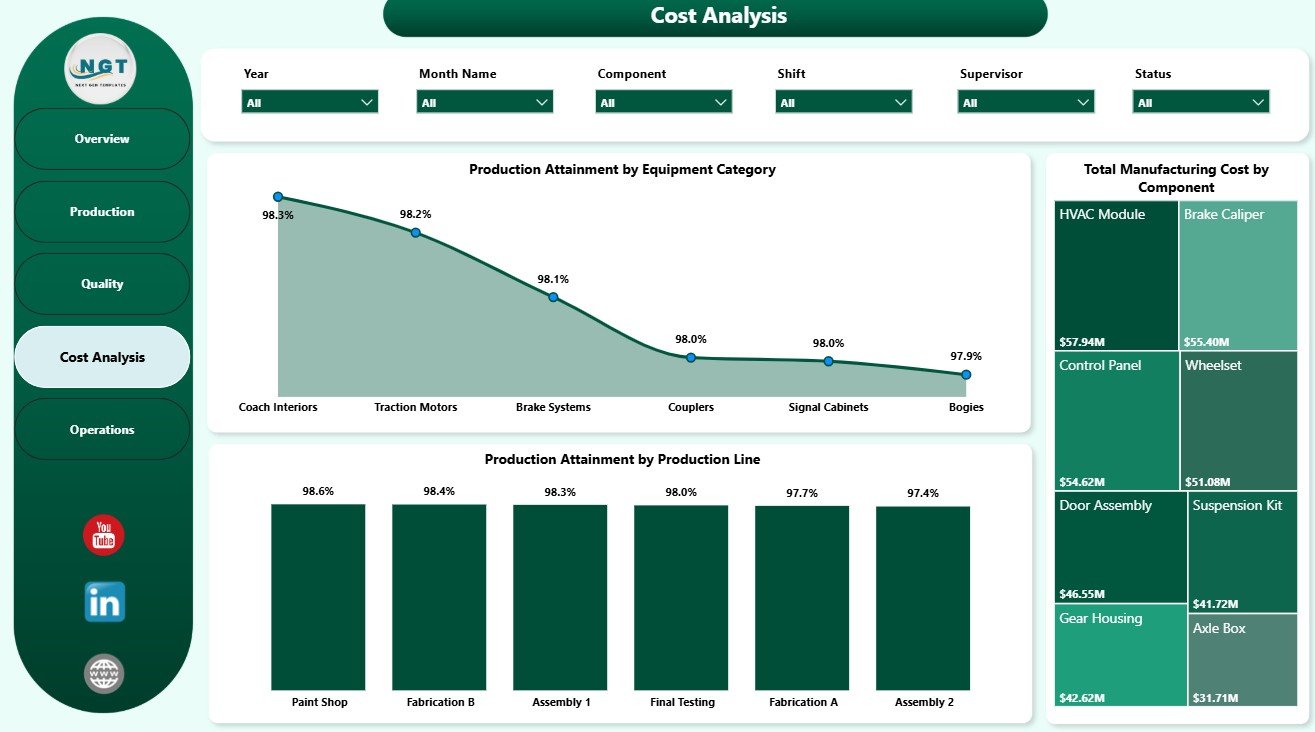1315x732 pixels.
Task: Click the Couplers data point
Action: [691, 357]
